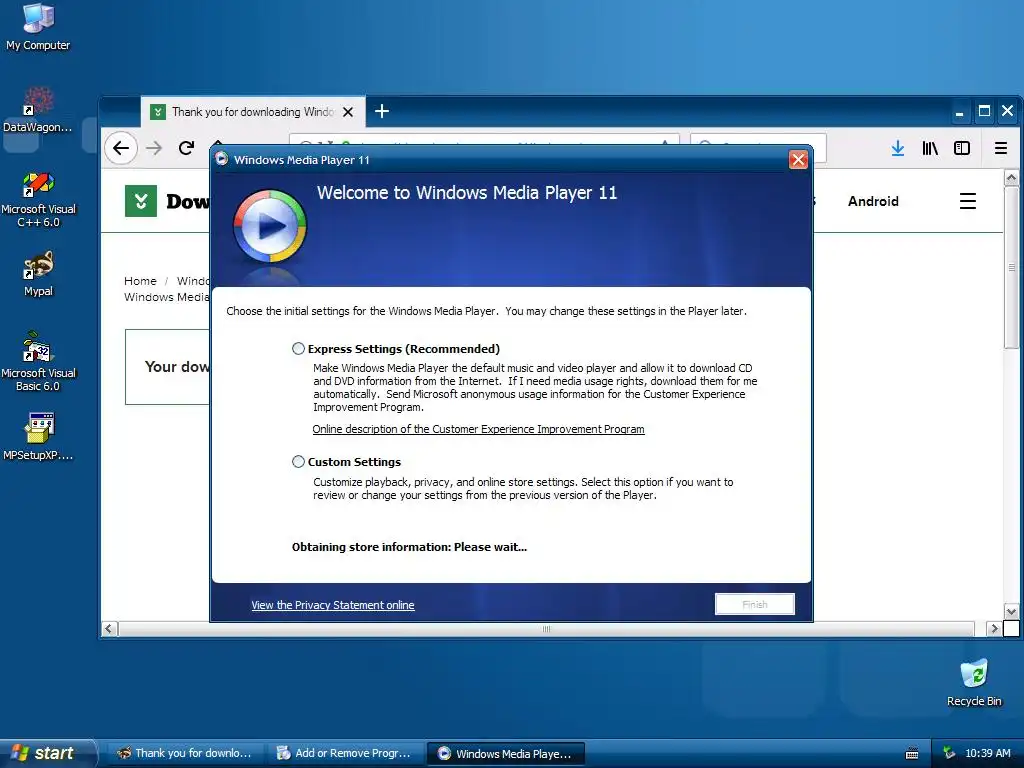Click the green Download site logo icon
The image size is (1024, 768).
141,201
